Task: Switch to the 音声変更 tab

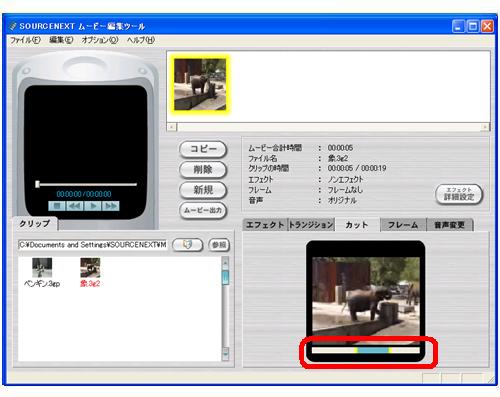Action: pos(449,225)
